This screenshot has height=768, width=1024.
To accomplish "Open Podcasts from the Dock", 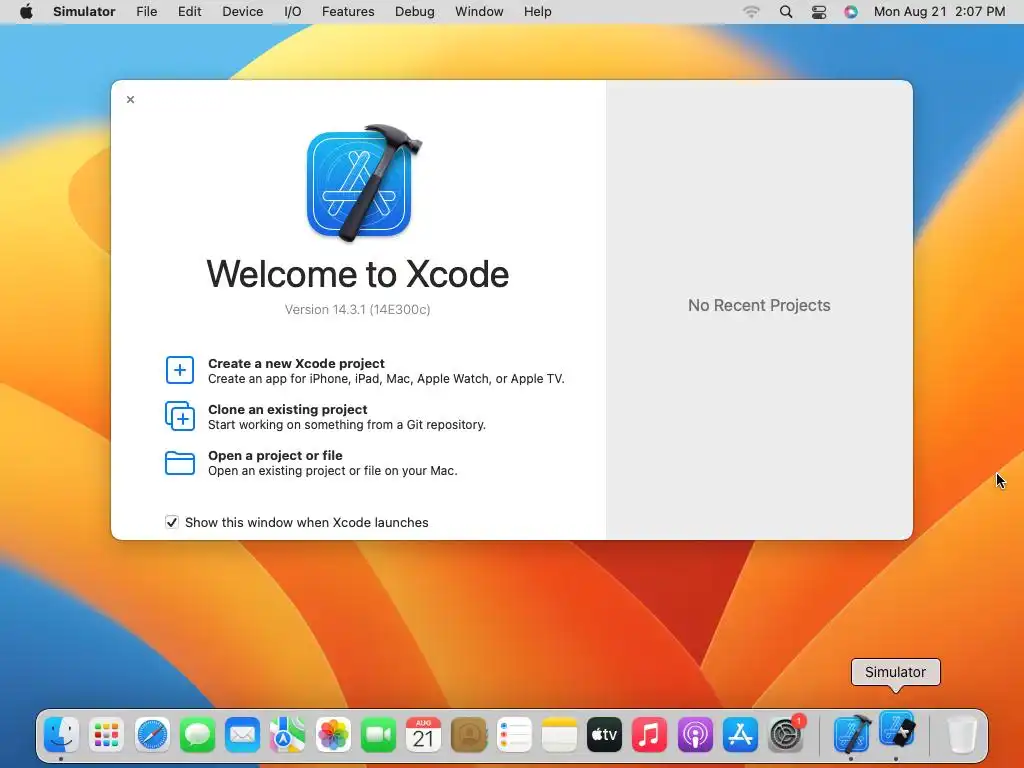I will (695, 735).
